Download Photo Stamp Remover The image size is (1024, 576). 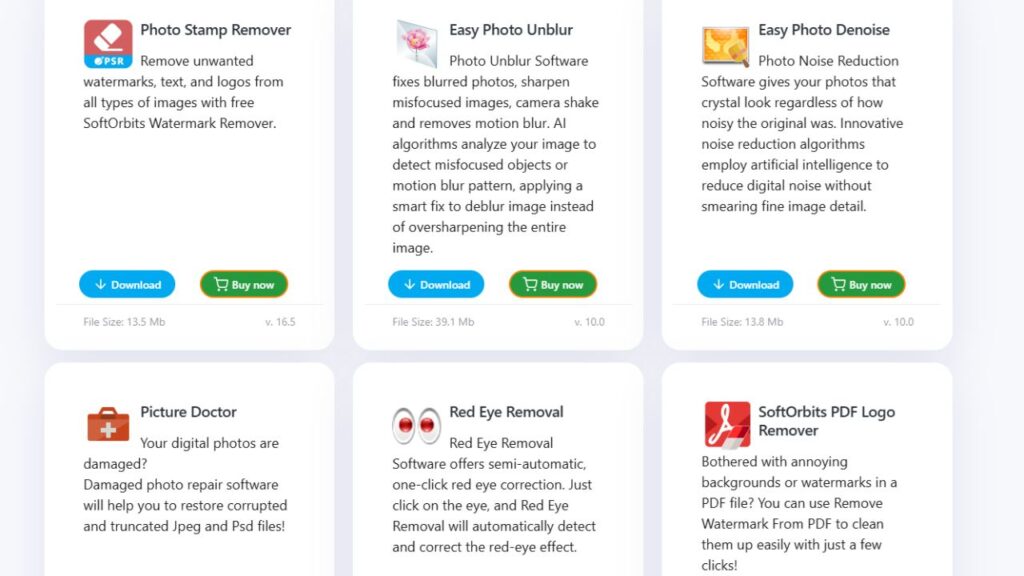127,284
